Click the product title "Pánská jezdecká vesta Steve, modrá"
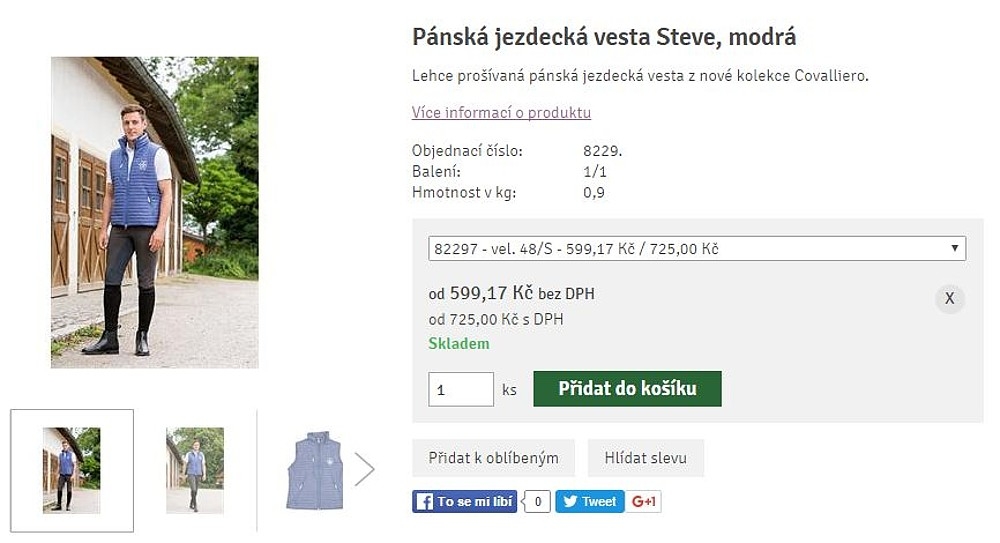Viewport: 1000px width, 543px height. tap(604, 38)
